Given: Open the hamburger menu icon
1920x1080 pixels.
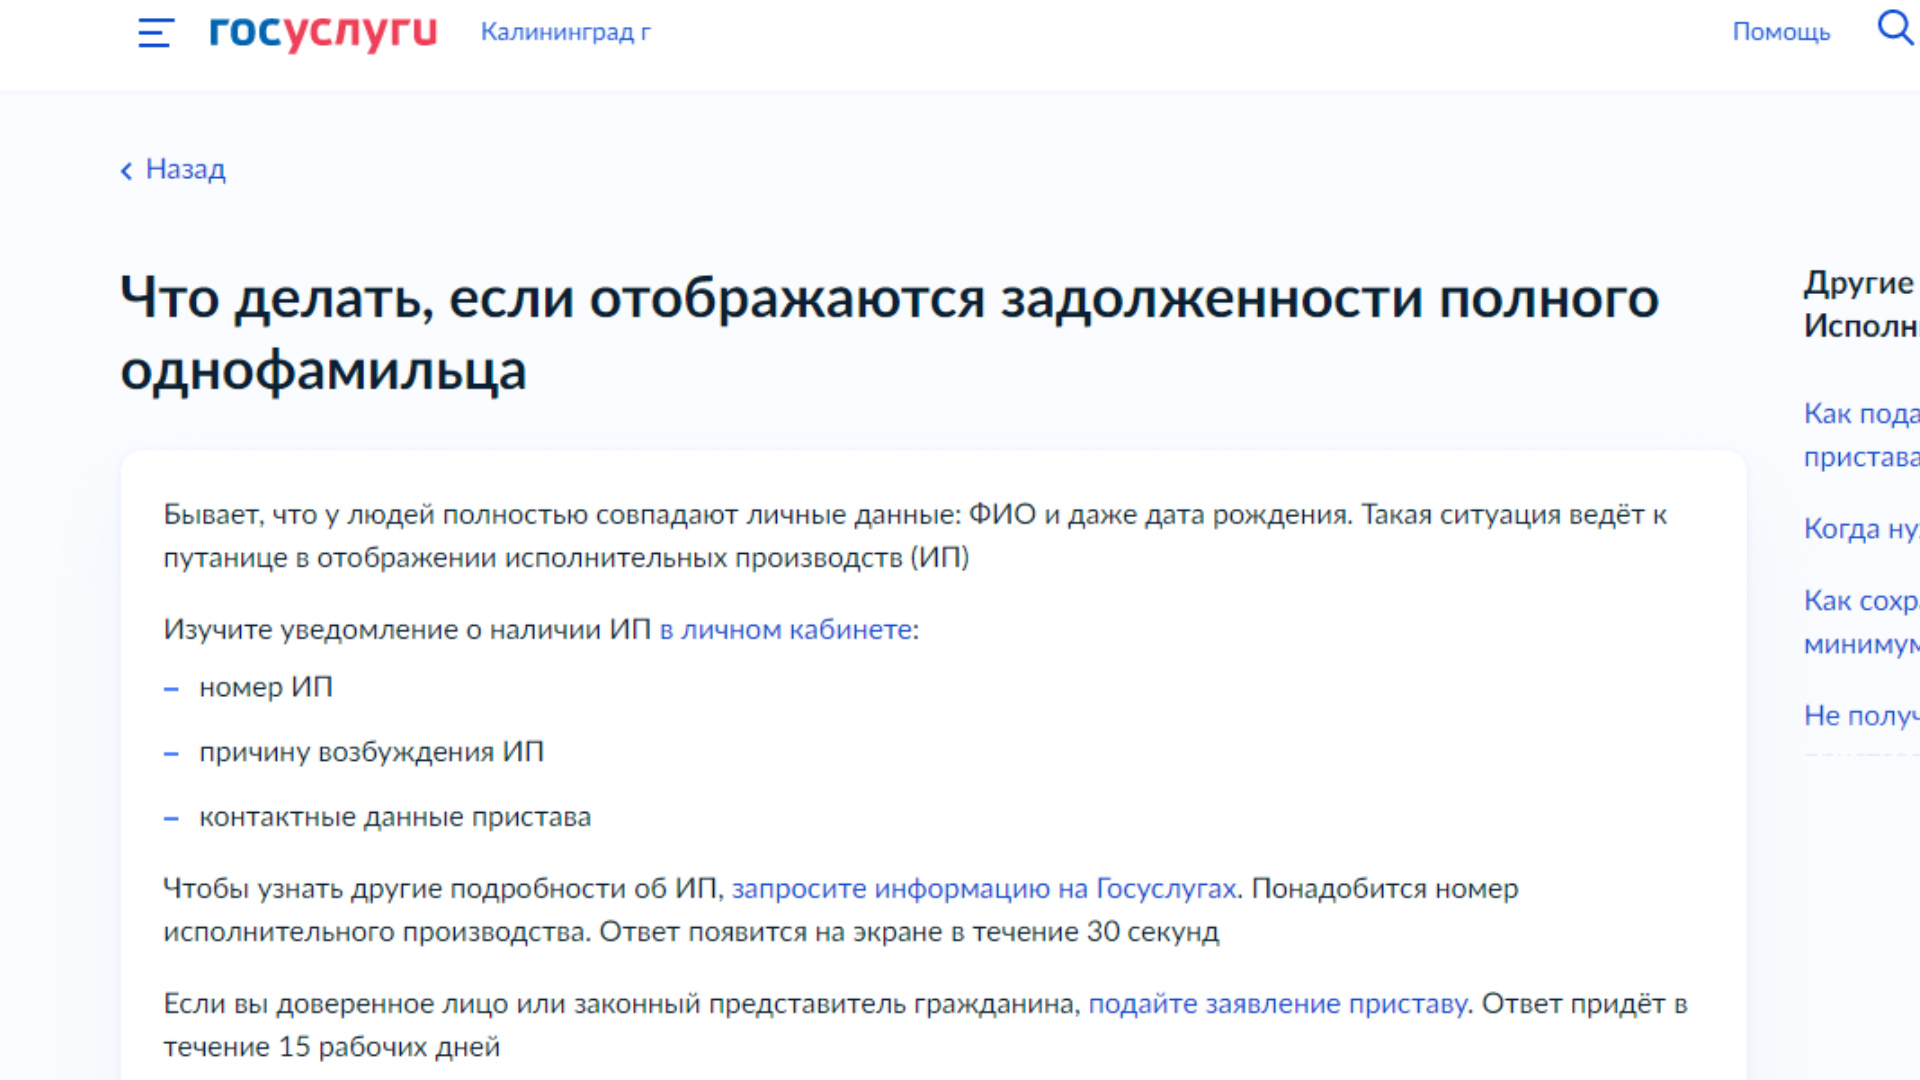Looking at the screenshot, I should click(x=156, y=33).
